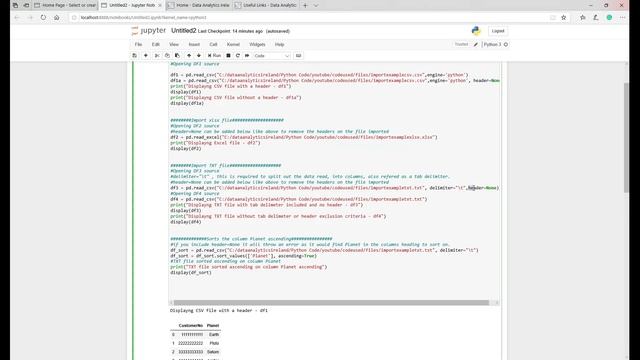The height and width of the screenshot is (360, 640).
Task: Interrupt the kernel with stop icon
Action: click(228, 56)
